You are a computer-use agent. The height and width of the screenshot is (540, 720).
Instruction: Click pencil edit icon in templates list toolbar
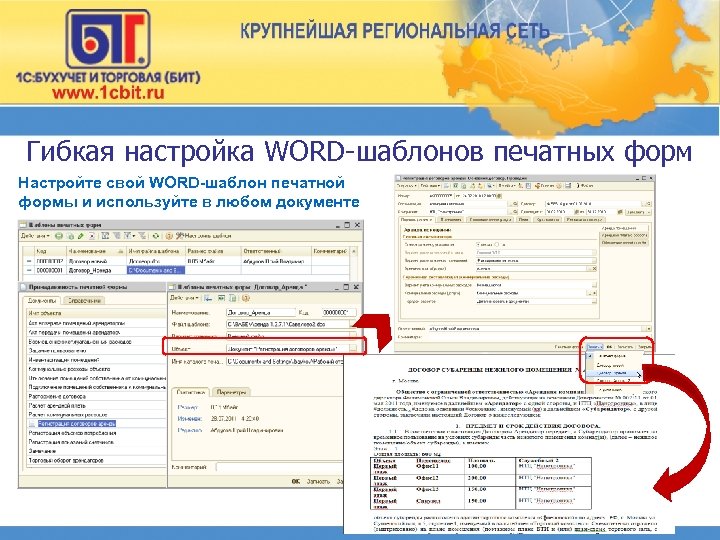coord(81,236)
